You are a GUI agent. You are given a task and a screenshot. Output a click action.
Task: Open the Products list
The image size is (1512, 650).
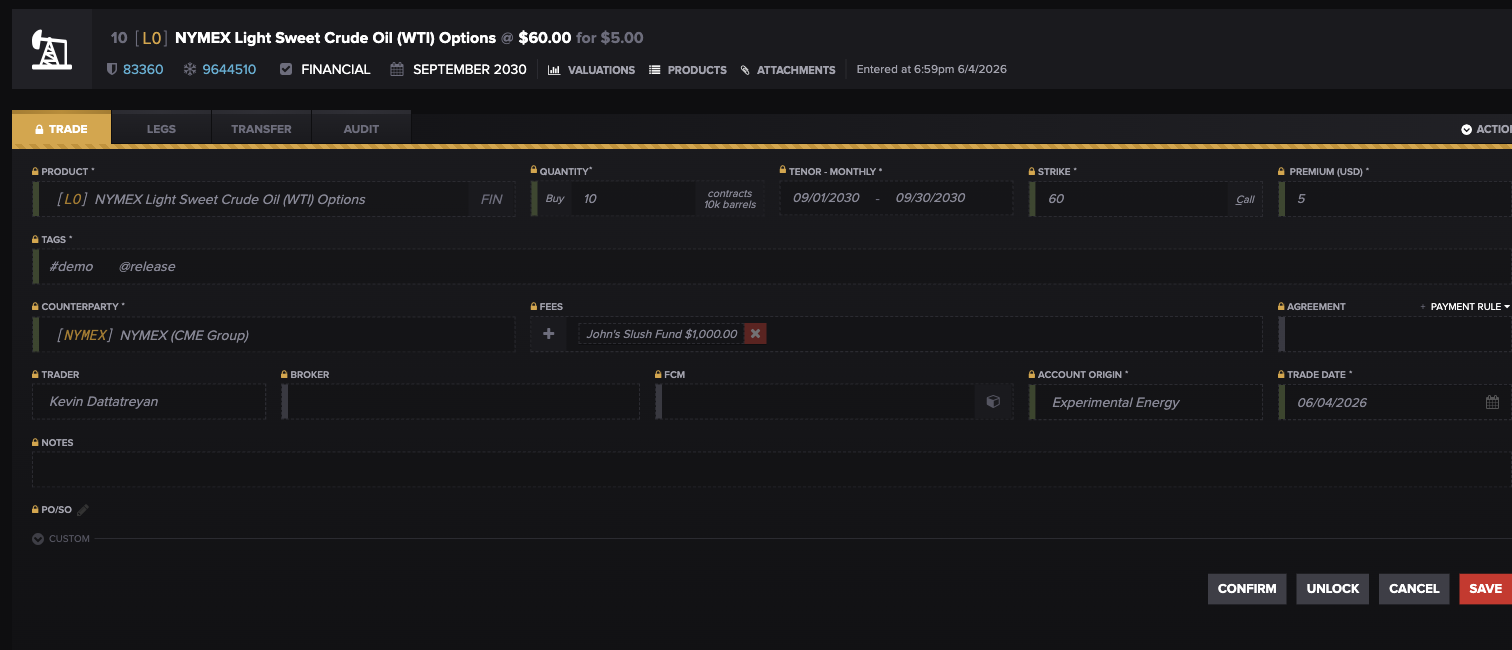688,70
